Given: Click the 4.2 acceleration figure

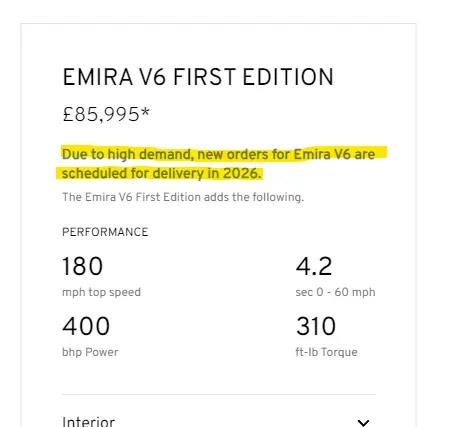Looking at the screenshot, I should [314, 266].
